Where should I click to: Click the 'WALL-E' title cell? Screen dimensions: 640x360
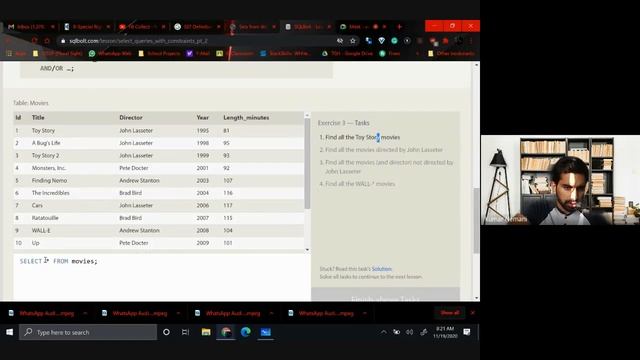pos(41,230)
